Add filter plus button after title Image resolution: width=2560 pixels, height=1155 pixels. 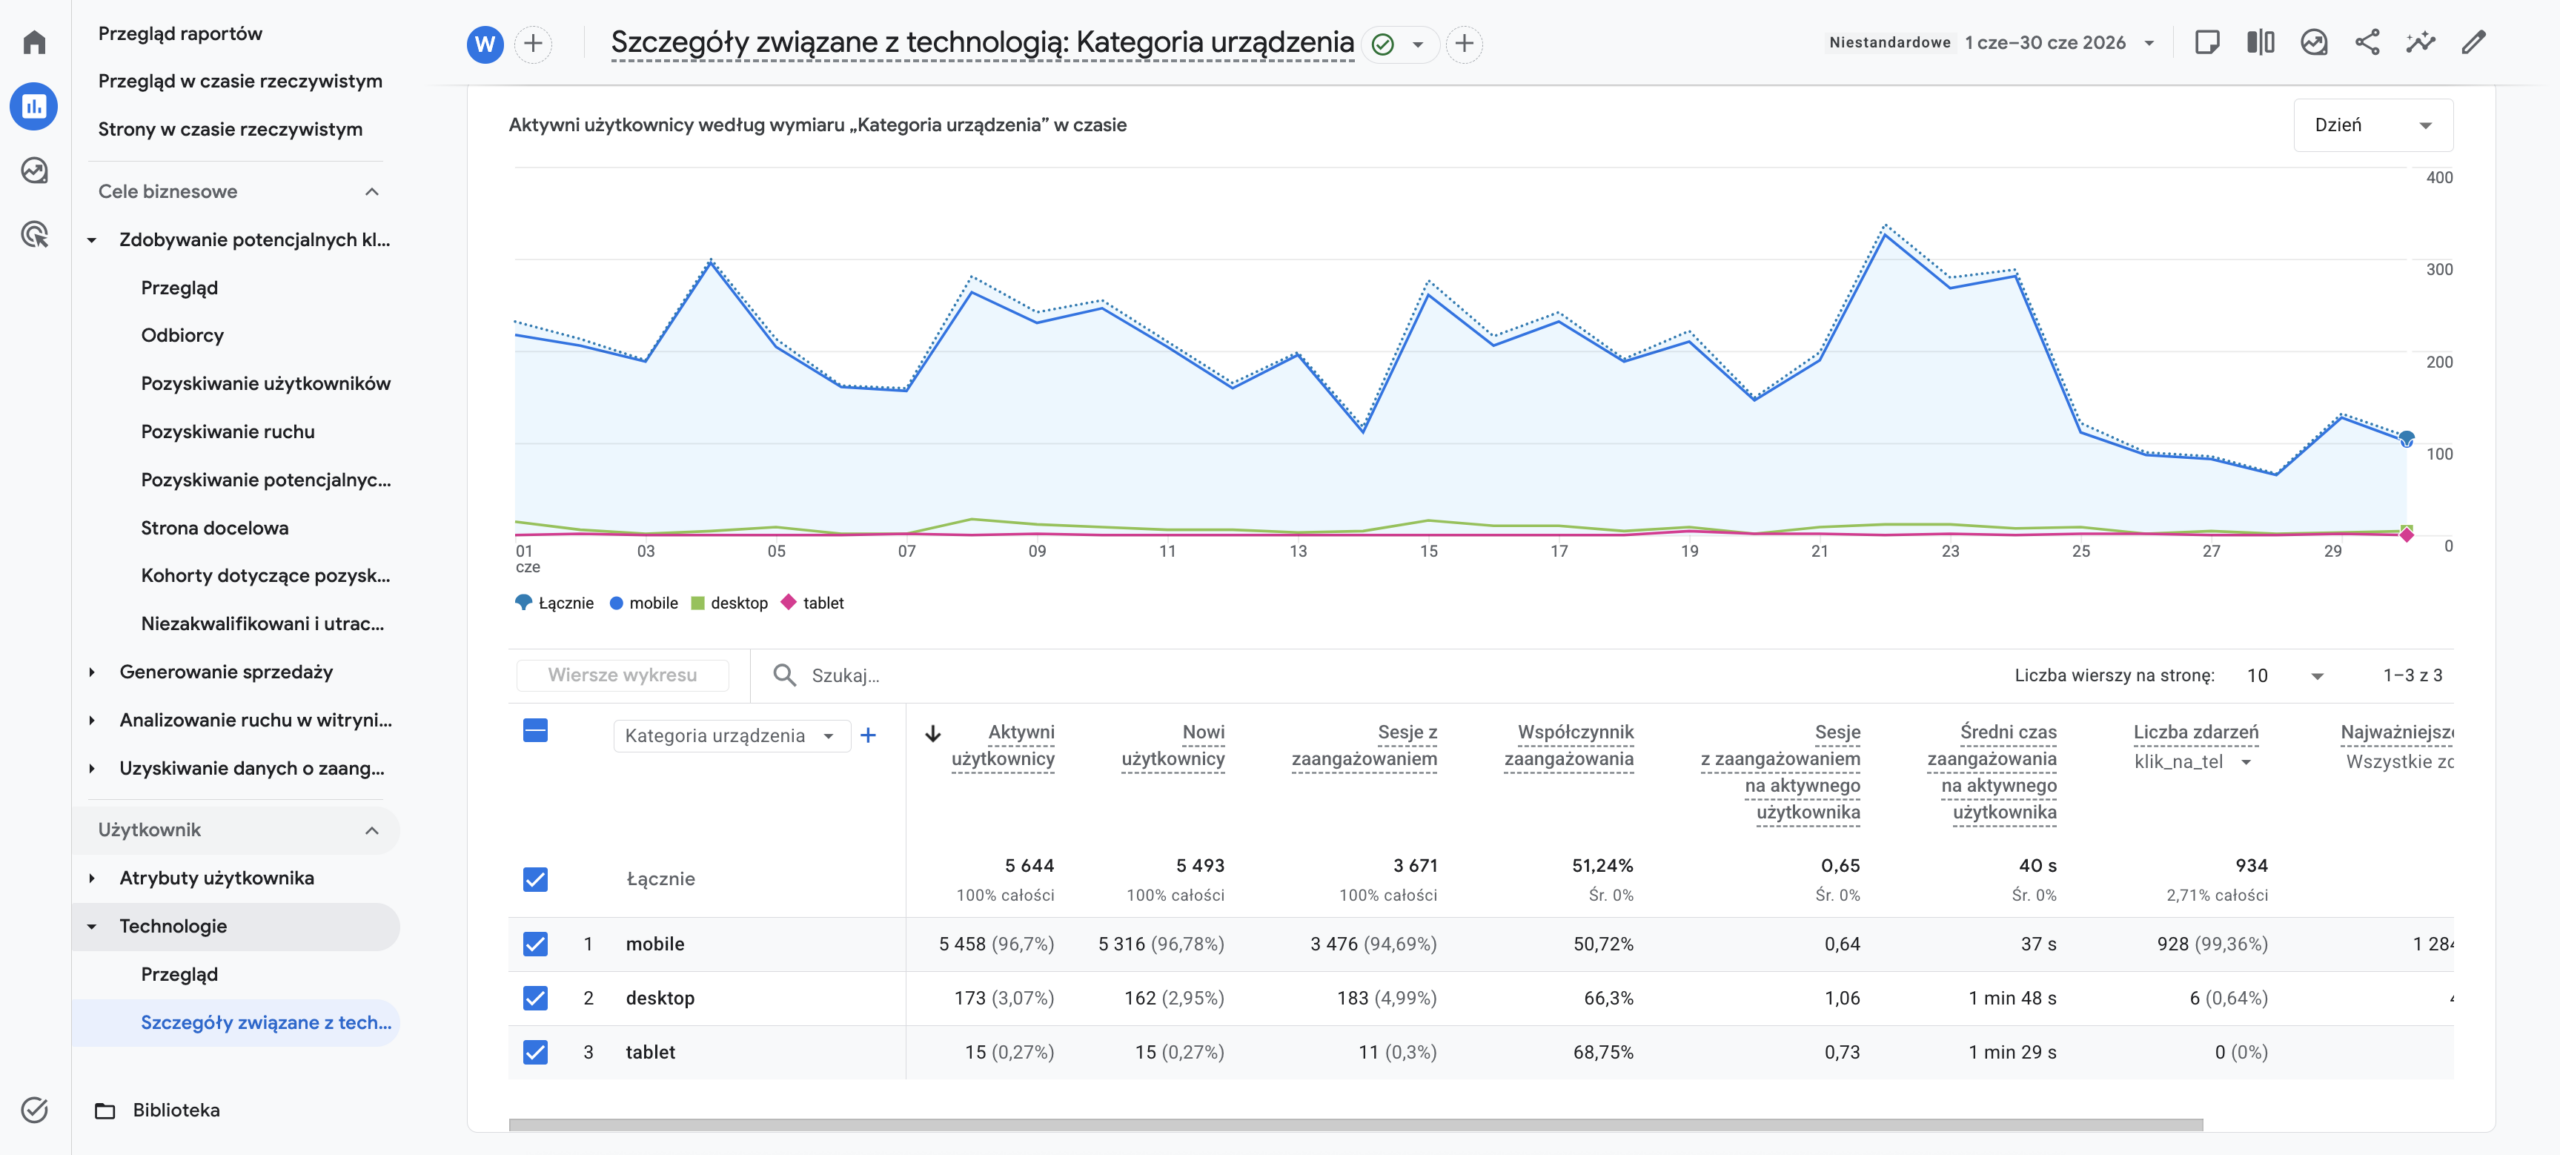tap(1464, 44)
